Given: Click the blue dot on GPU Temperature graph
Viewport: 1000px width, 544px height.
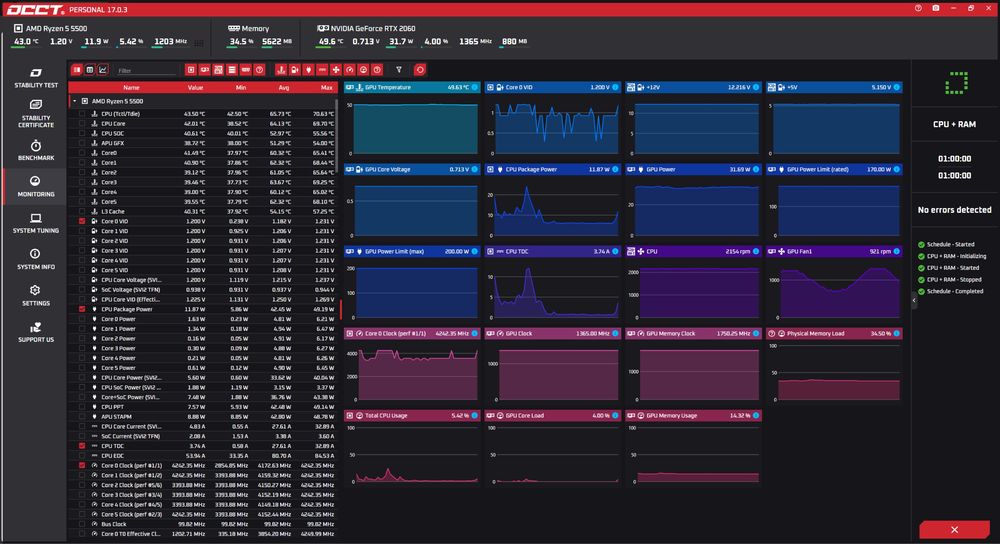Looking at the screenshot, I should pyautogui.click(x=474, y=87).
